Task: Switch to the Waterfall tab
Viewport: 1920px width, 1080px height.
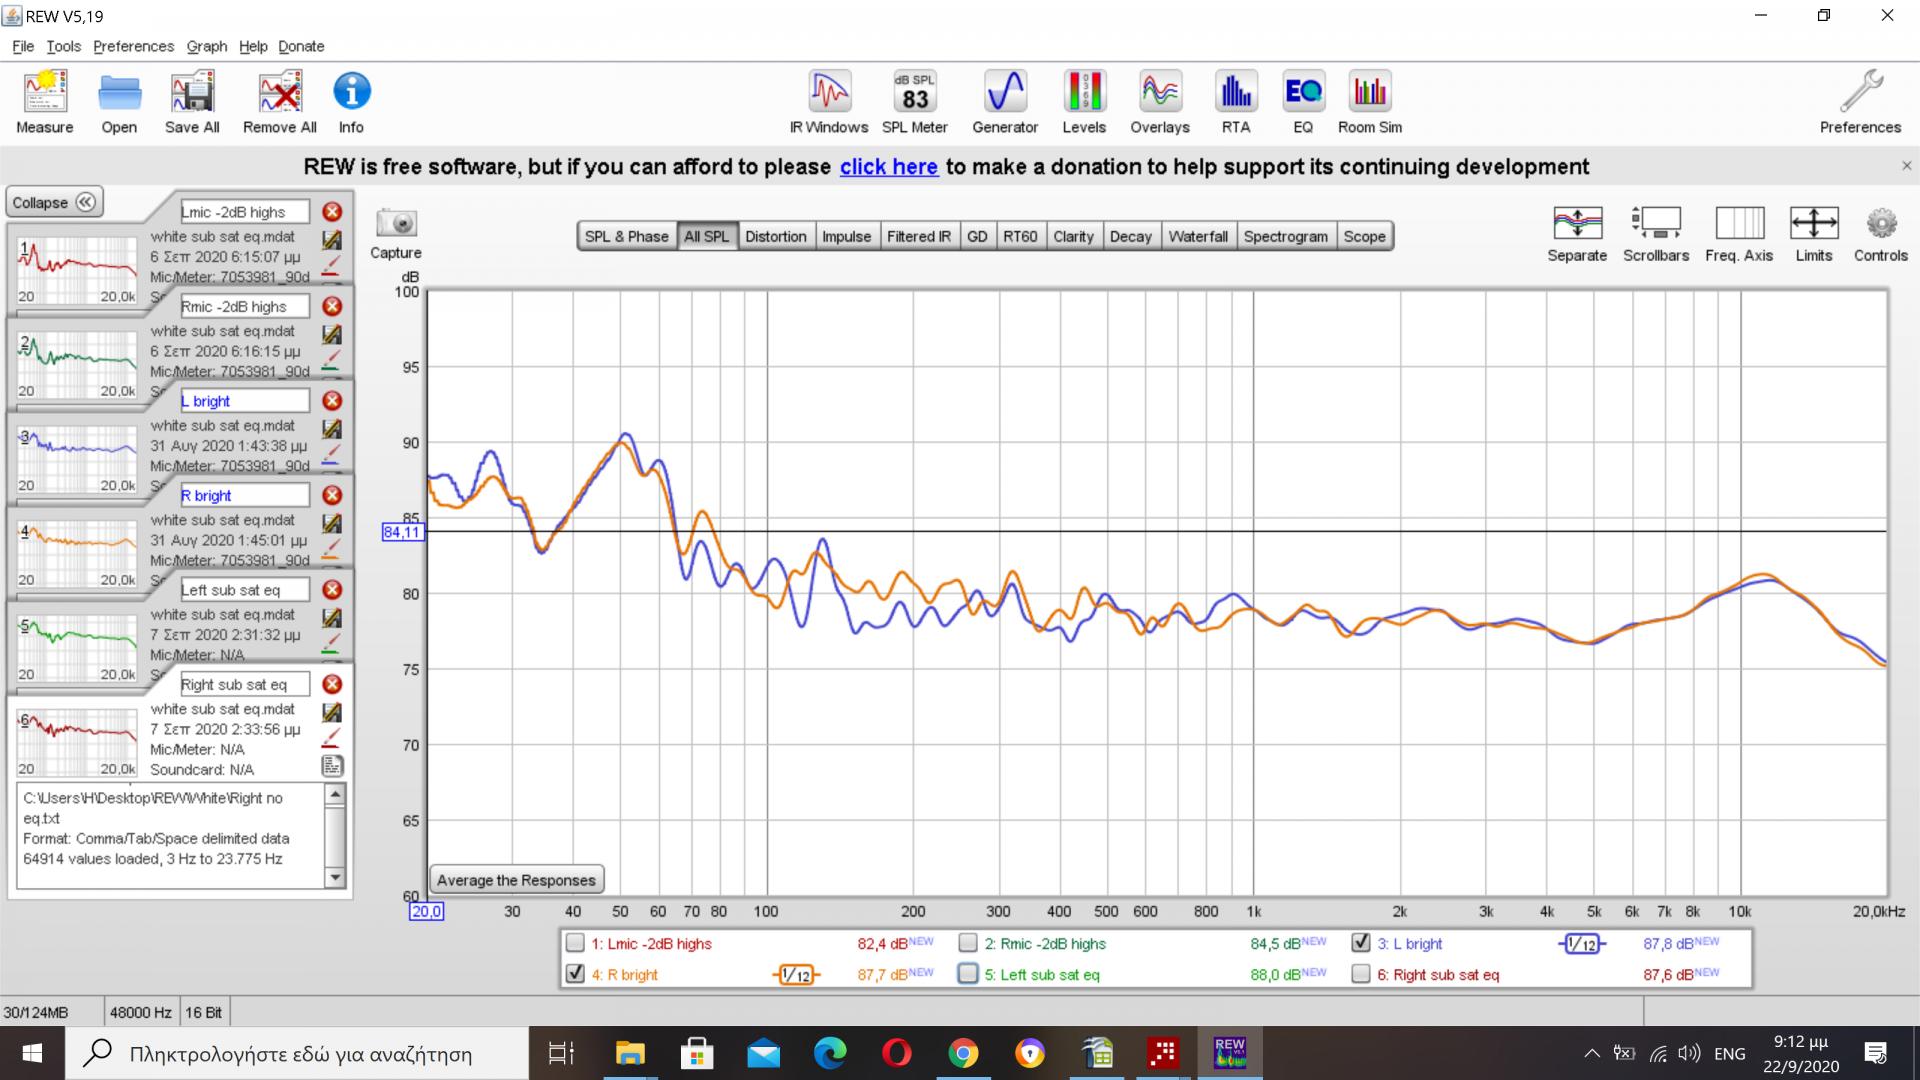Action: pyautogui.click(x=1197, y=237)
